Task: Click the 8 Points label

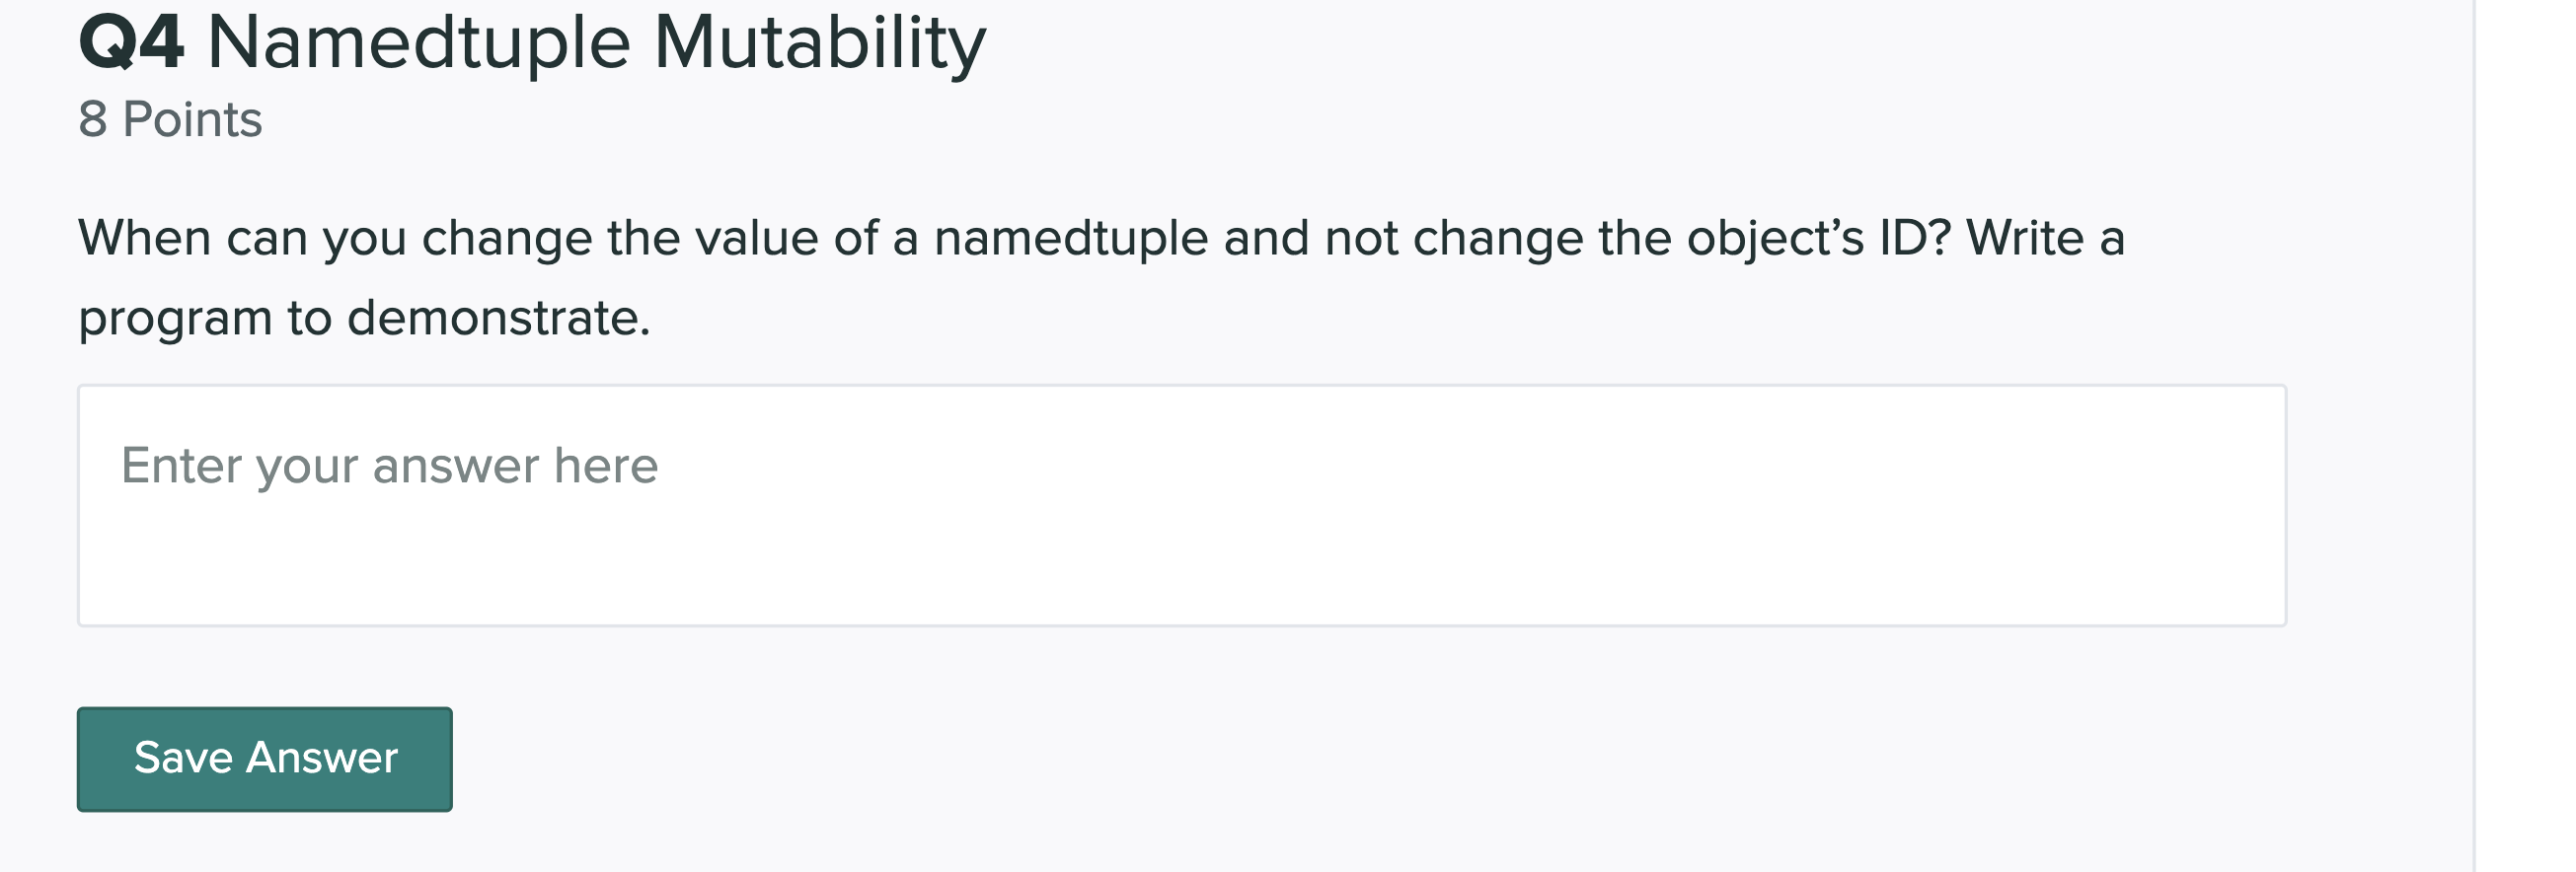Action: tap(170, 120)
